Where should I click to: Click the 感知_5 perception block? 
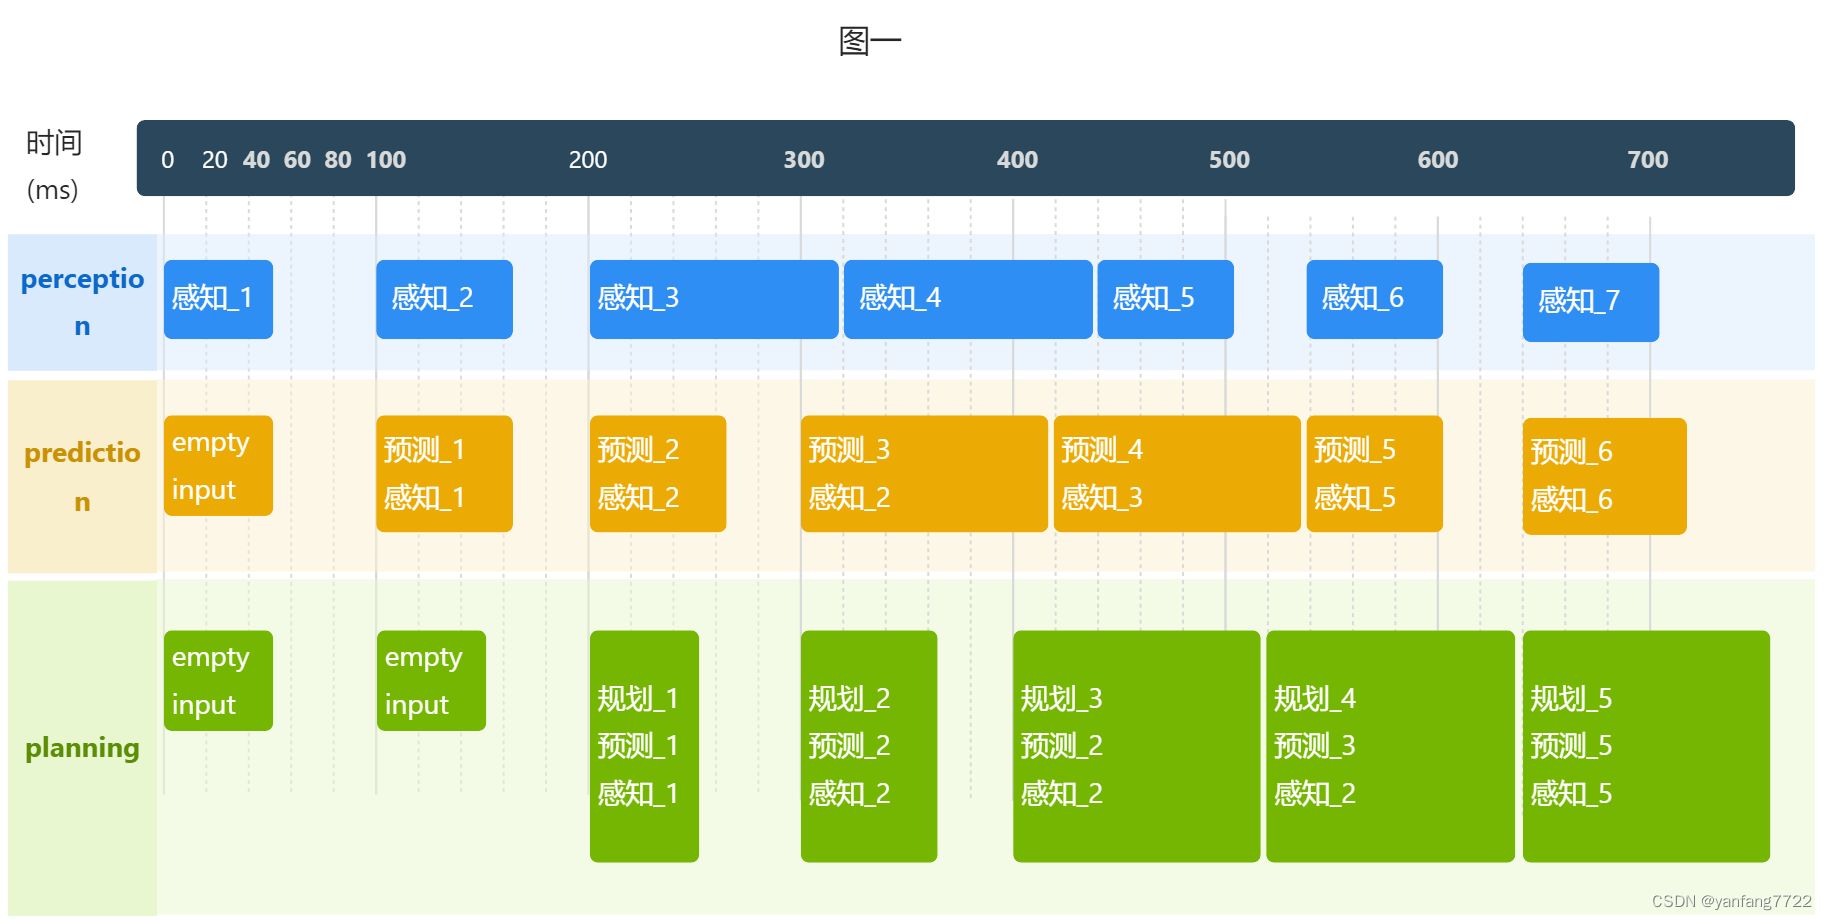tap(1165, 299)
